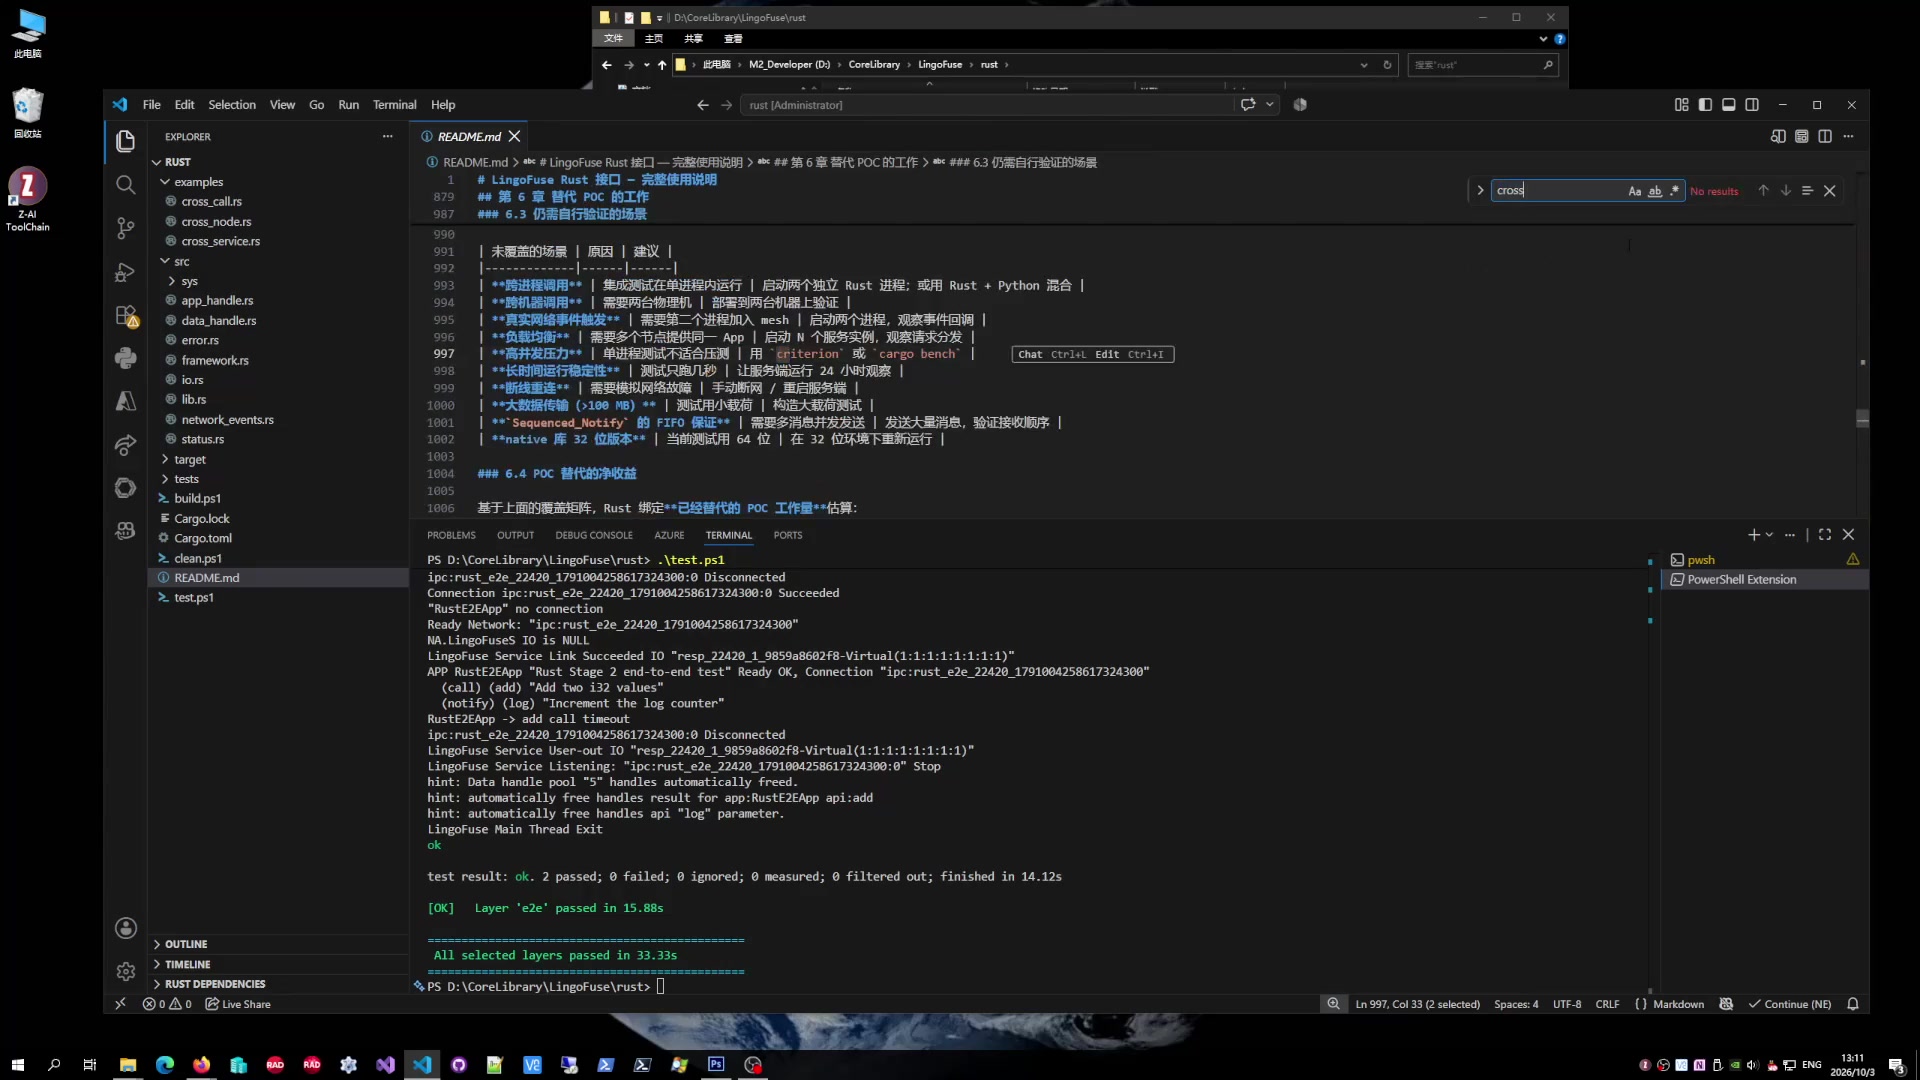Toggle Match Whole Word in find widget
Image resolution: width=1920 pixels, height=1080 pixels.
[1655, 191]
